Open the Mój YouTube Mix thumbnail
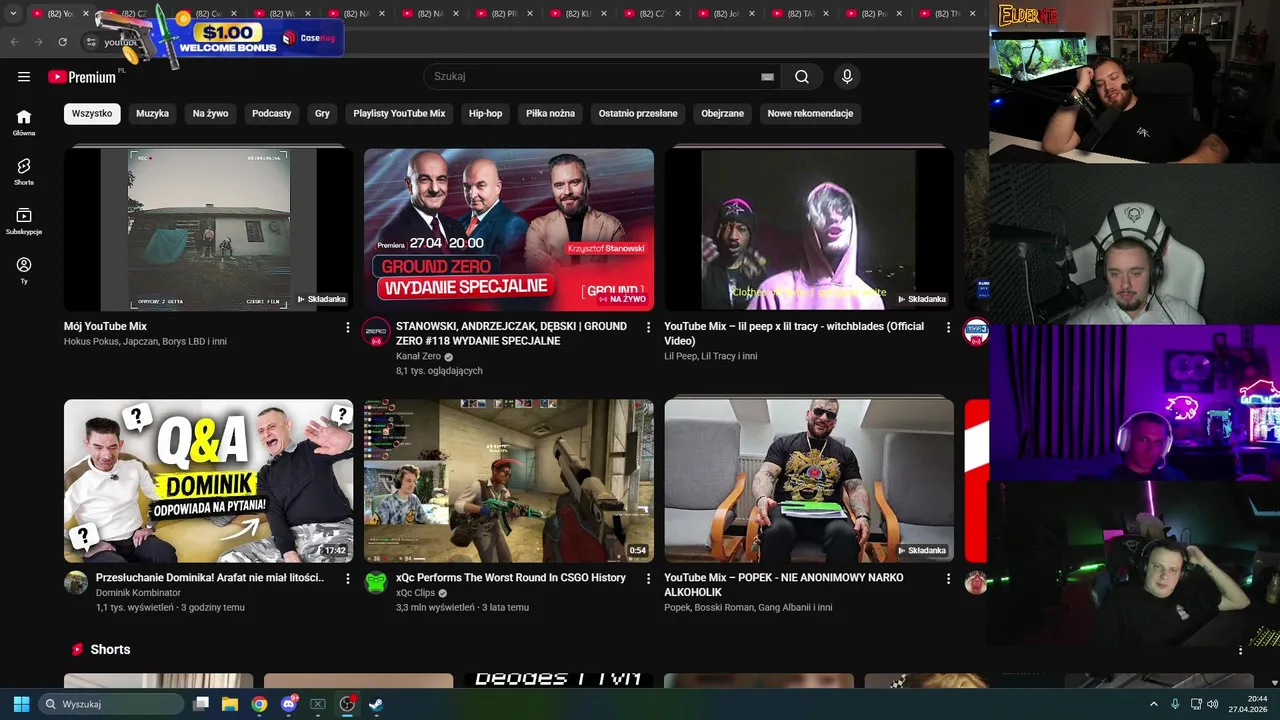 [x=208, y=229]
